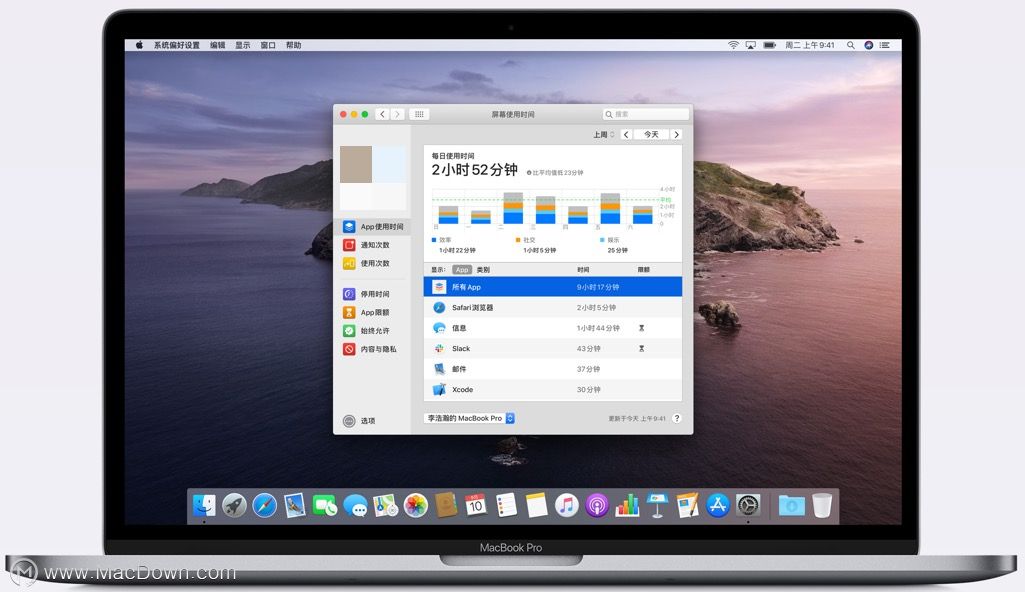
Task: Open the 李浩瀚的 MacBook Pro device dropdown
Action: click(469, 418)
